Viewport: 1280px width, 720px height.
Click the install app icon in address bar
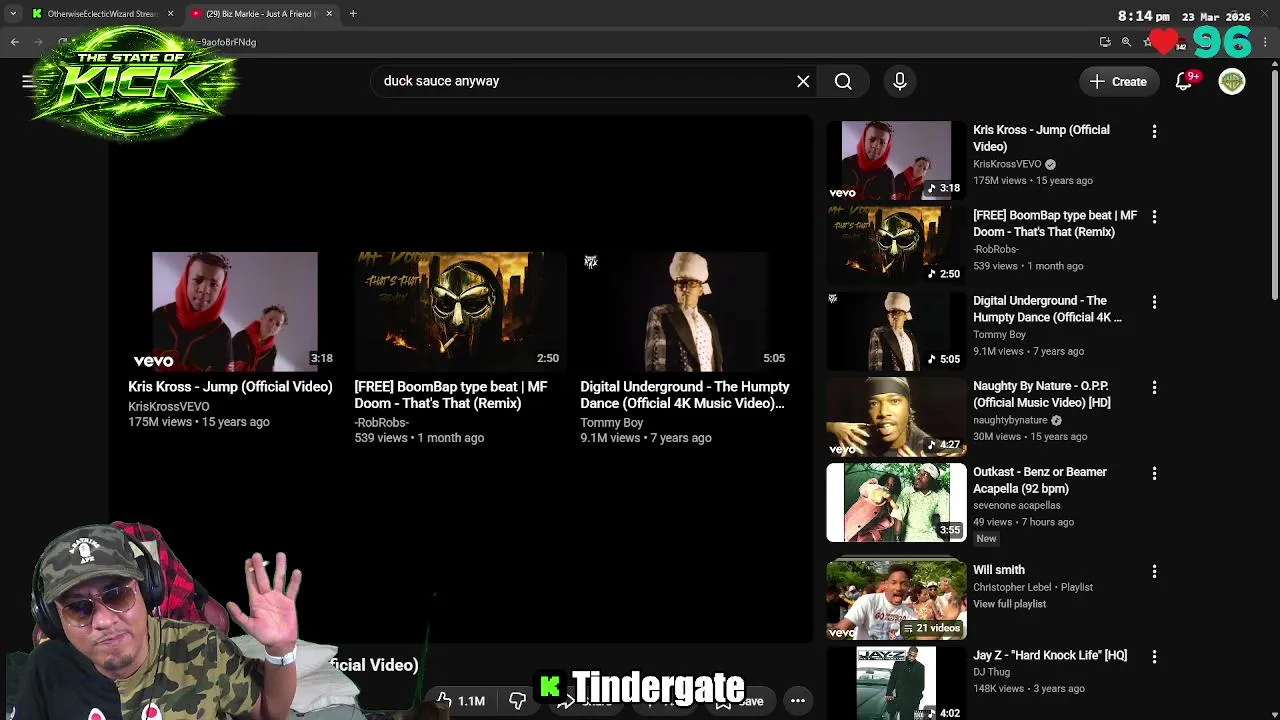pyautogui.click(x=1105, y=42)
